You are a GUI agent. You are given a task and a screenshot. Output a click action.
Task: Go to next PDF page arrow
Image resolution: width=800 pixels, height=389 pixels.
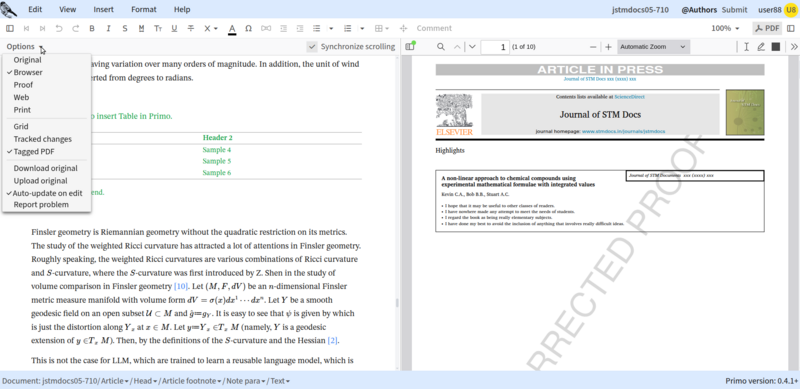click(x=472, y=47)
